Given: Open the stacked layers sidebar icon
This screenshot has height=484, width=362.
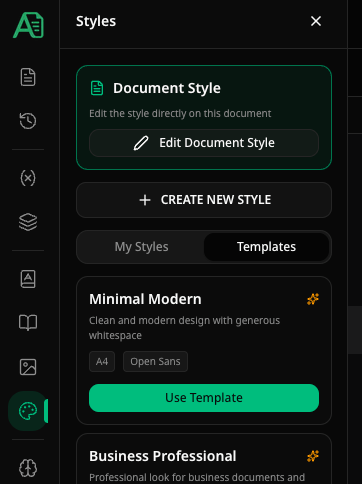Looking at the screenshot, I should tap(28, 222).
